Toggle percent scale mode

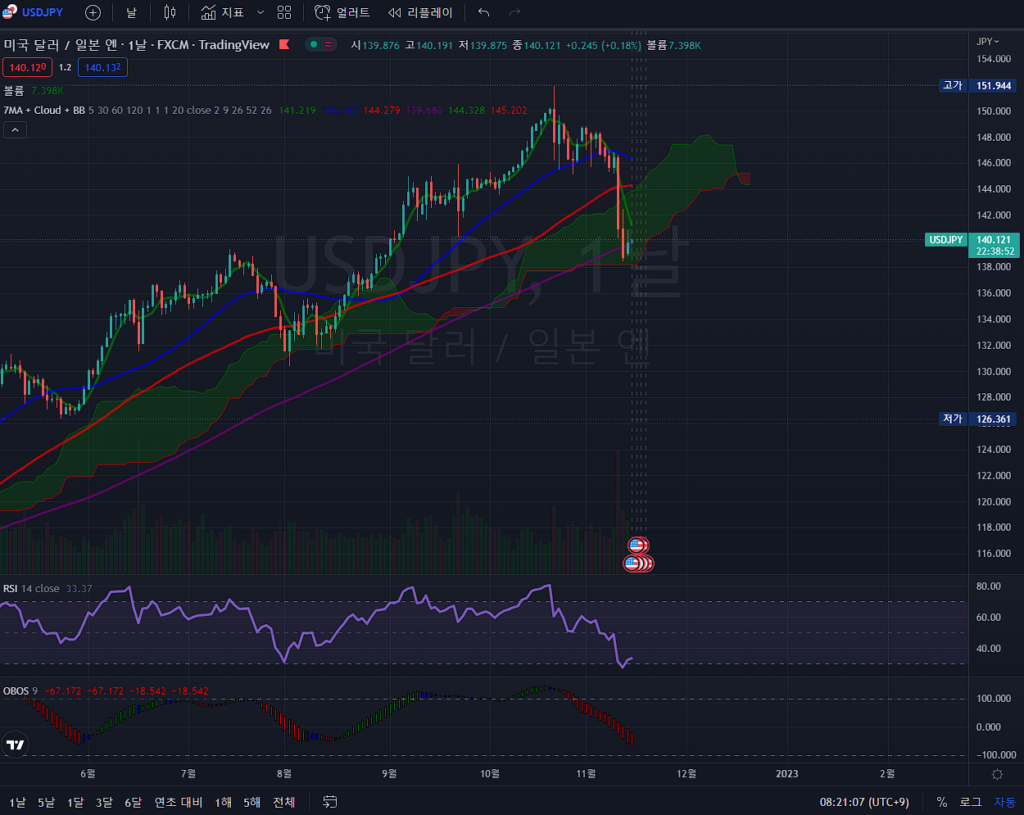tap(941, 802)
